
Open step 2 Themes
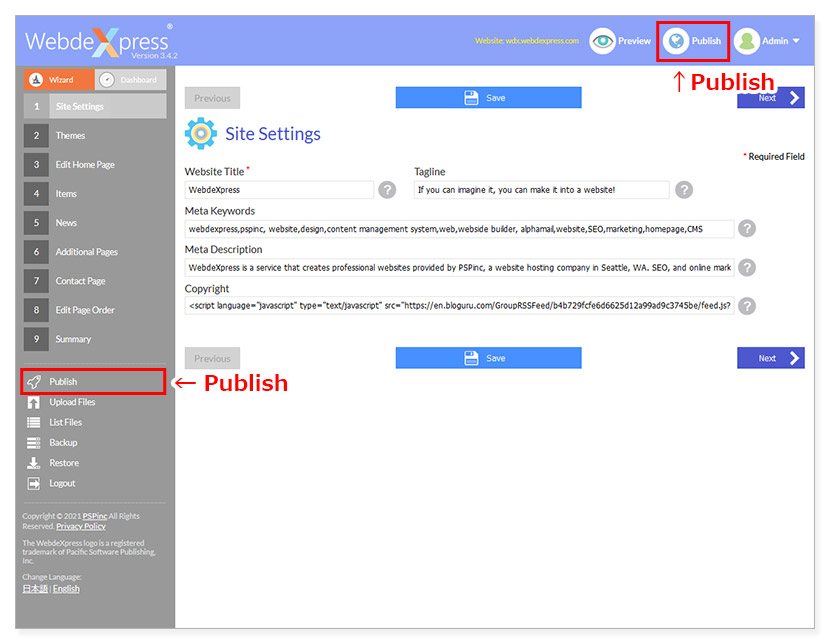point(95,135)
